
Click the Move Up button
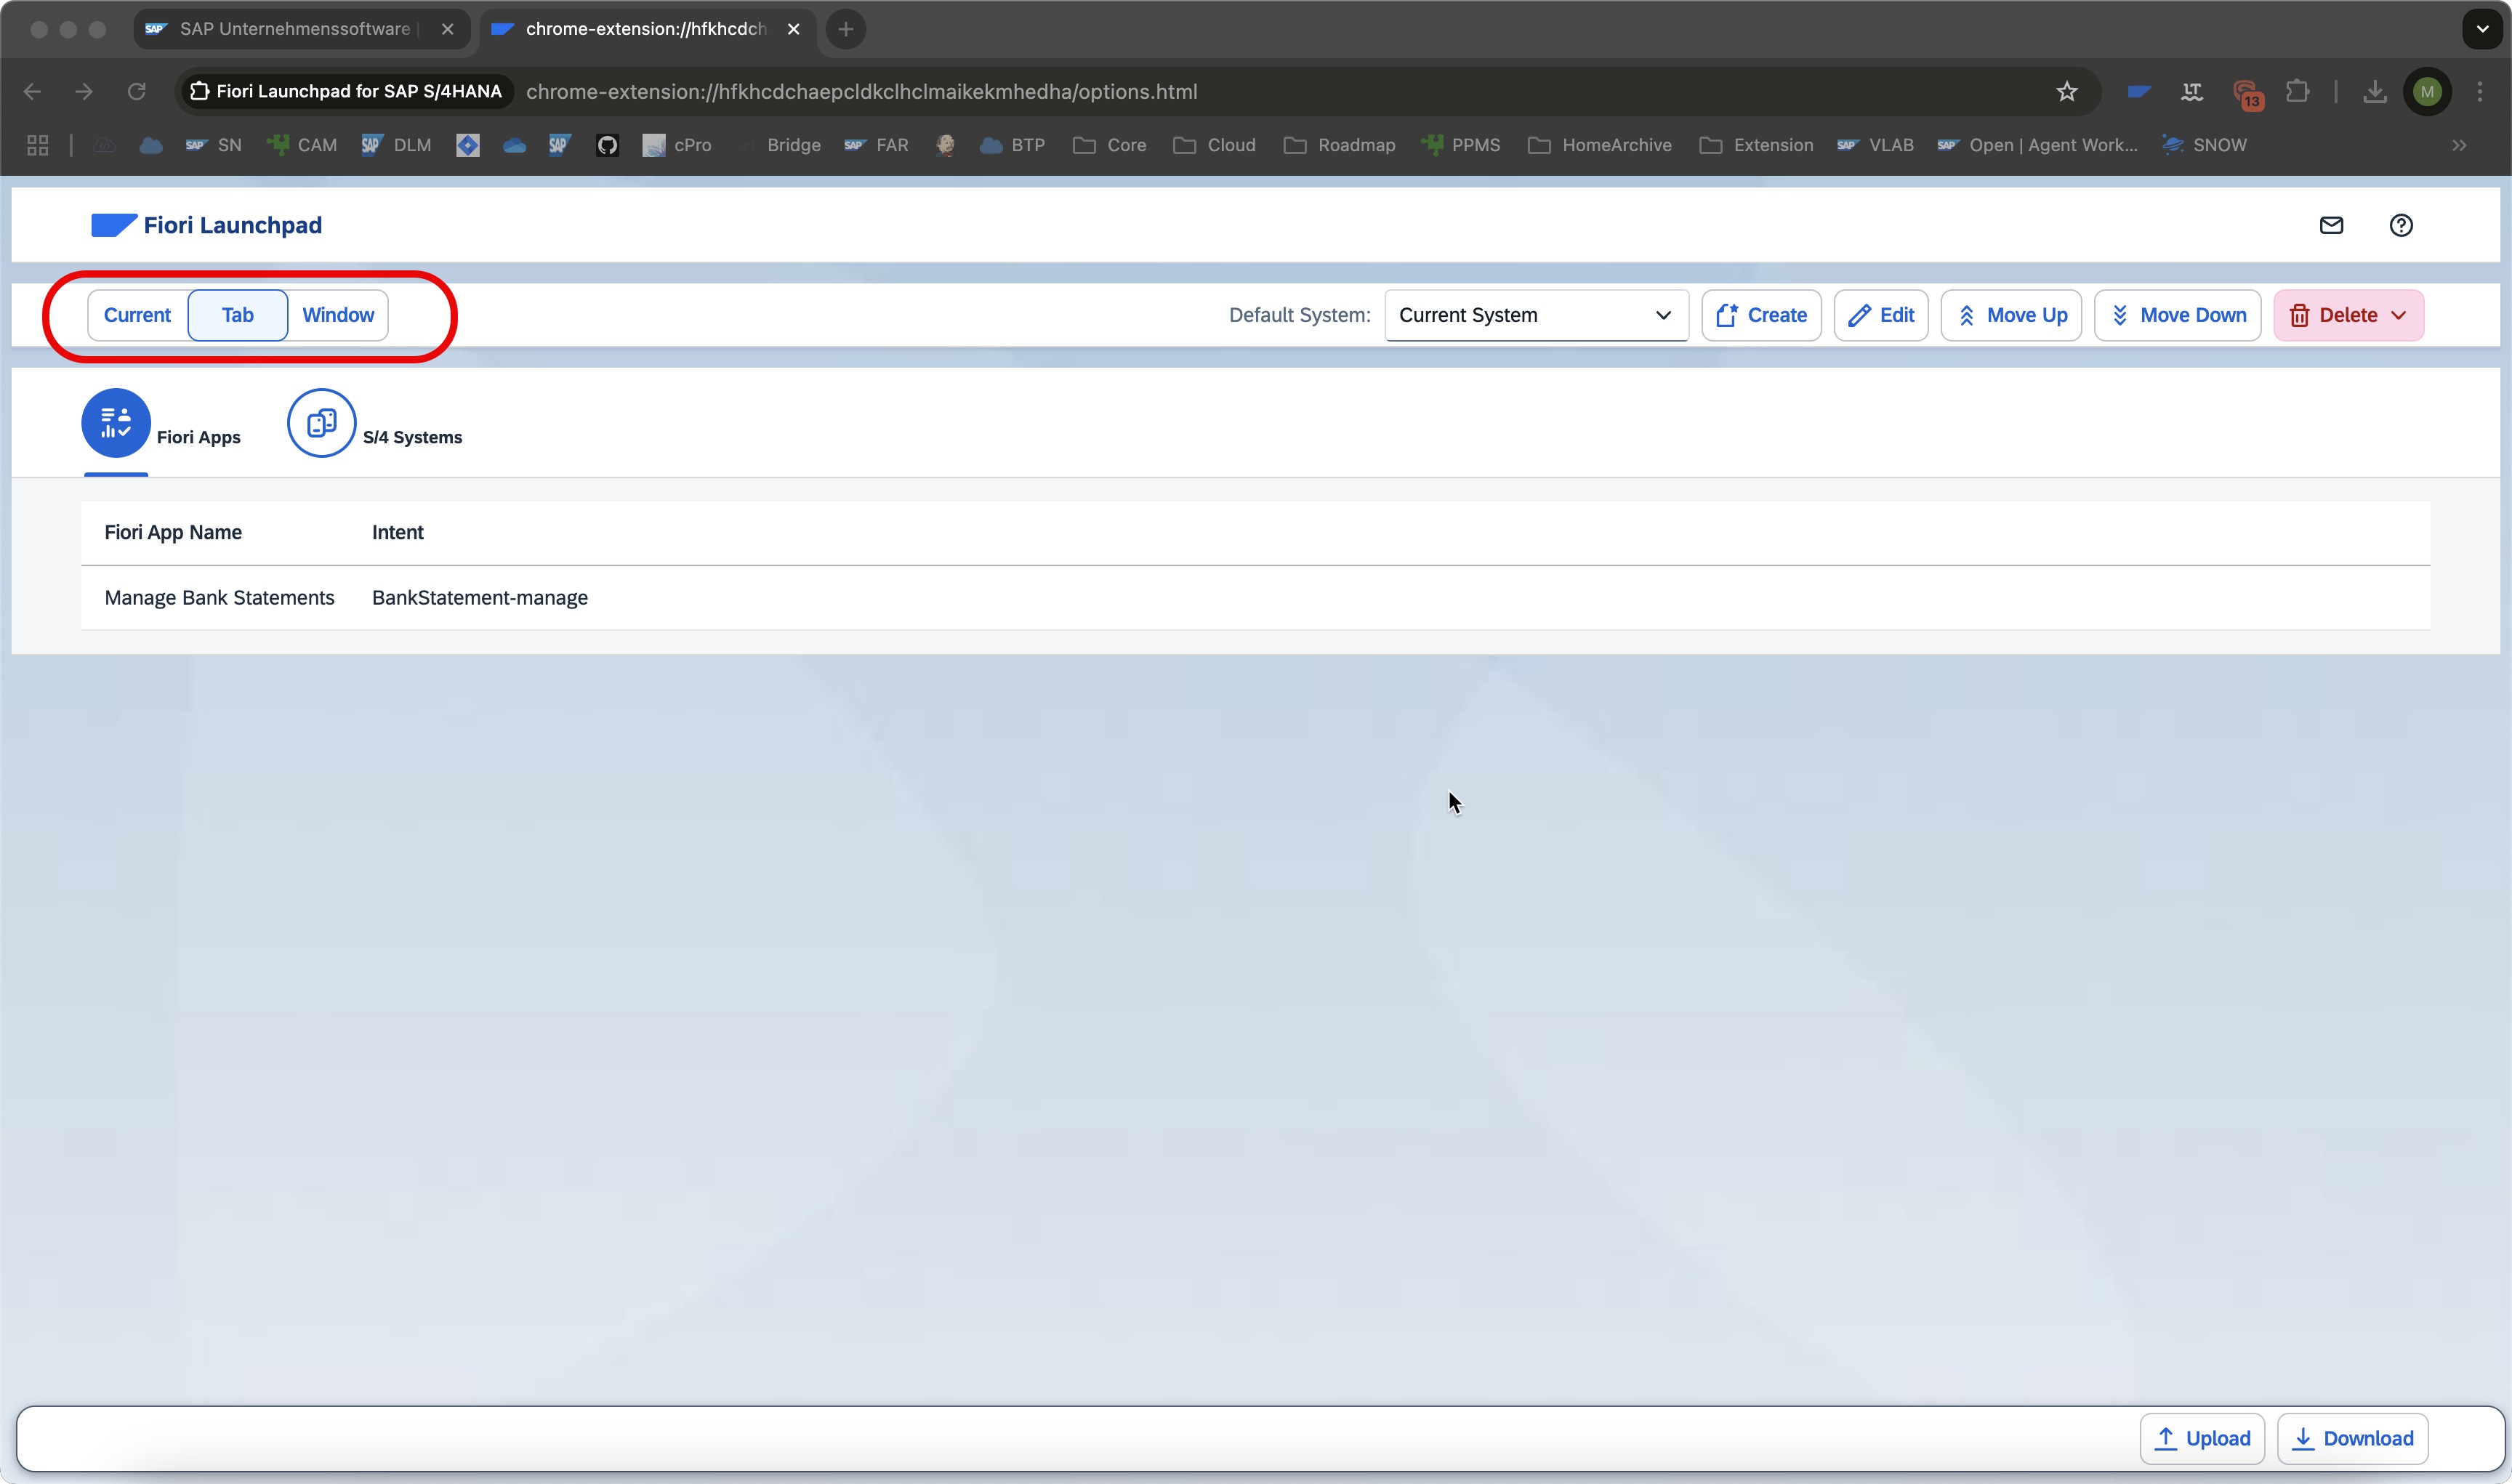click(2011, 315)
